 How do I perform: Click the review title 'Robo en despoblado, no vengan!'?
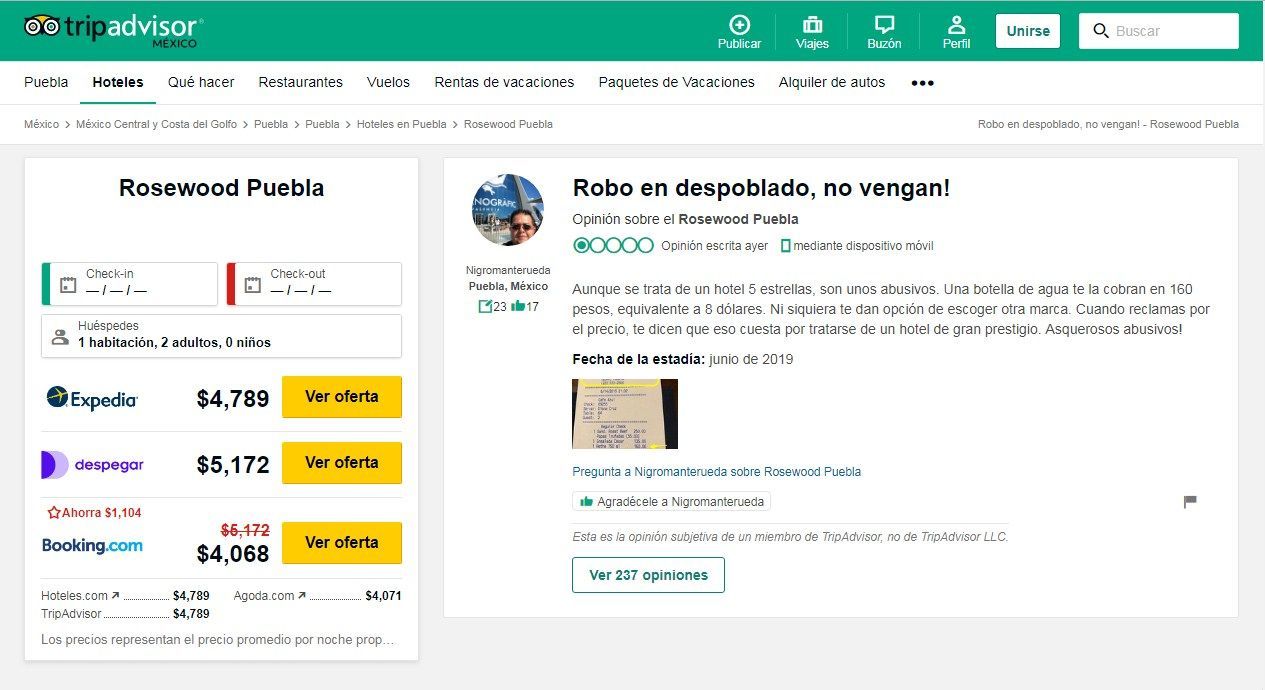761,188
